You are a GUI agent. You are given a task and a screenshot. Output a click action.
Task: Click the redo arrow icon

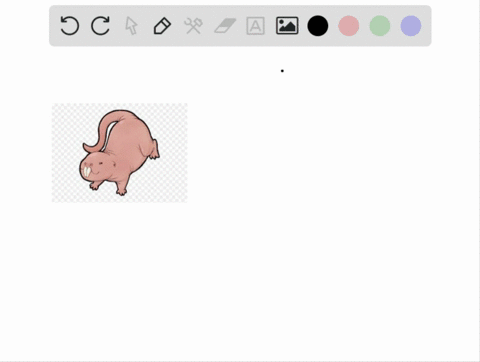100,26
